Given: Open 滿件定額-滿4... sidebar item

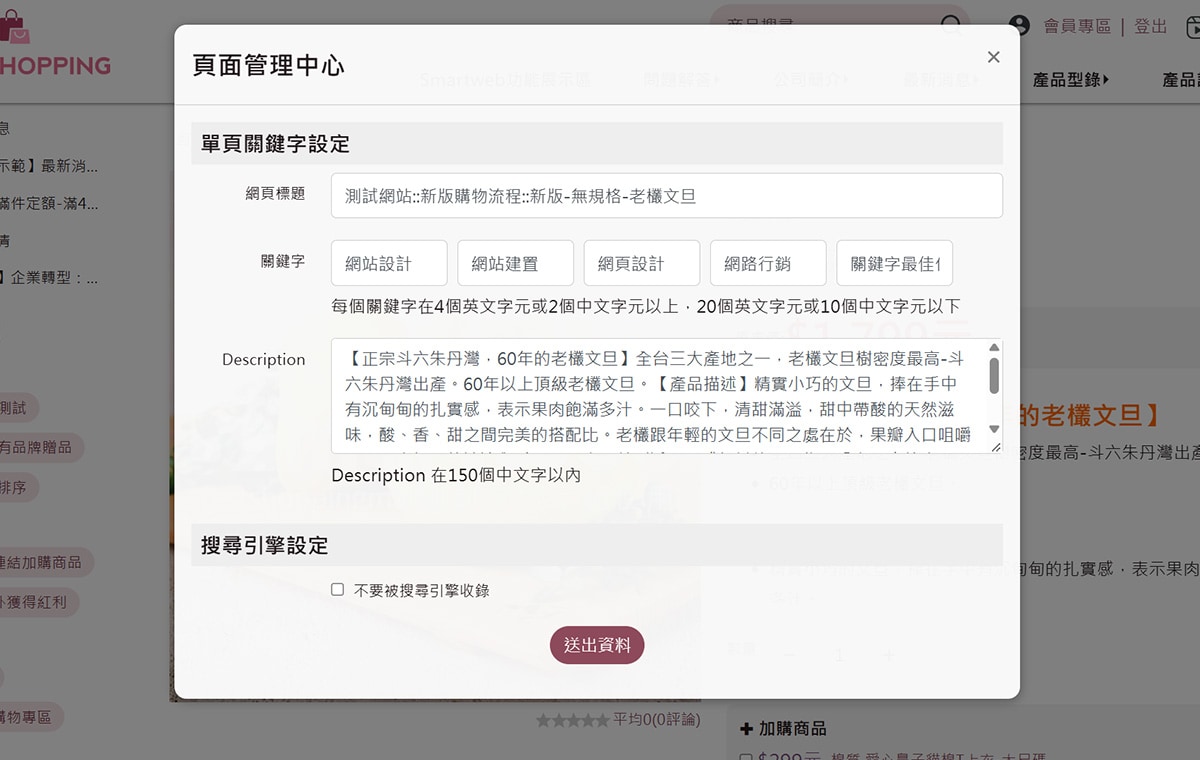Looking at the screenshot, I should [49, 204].
